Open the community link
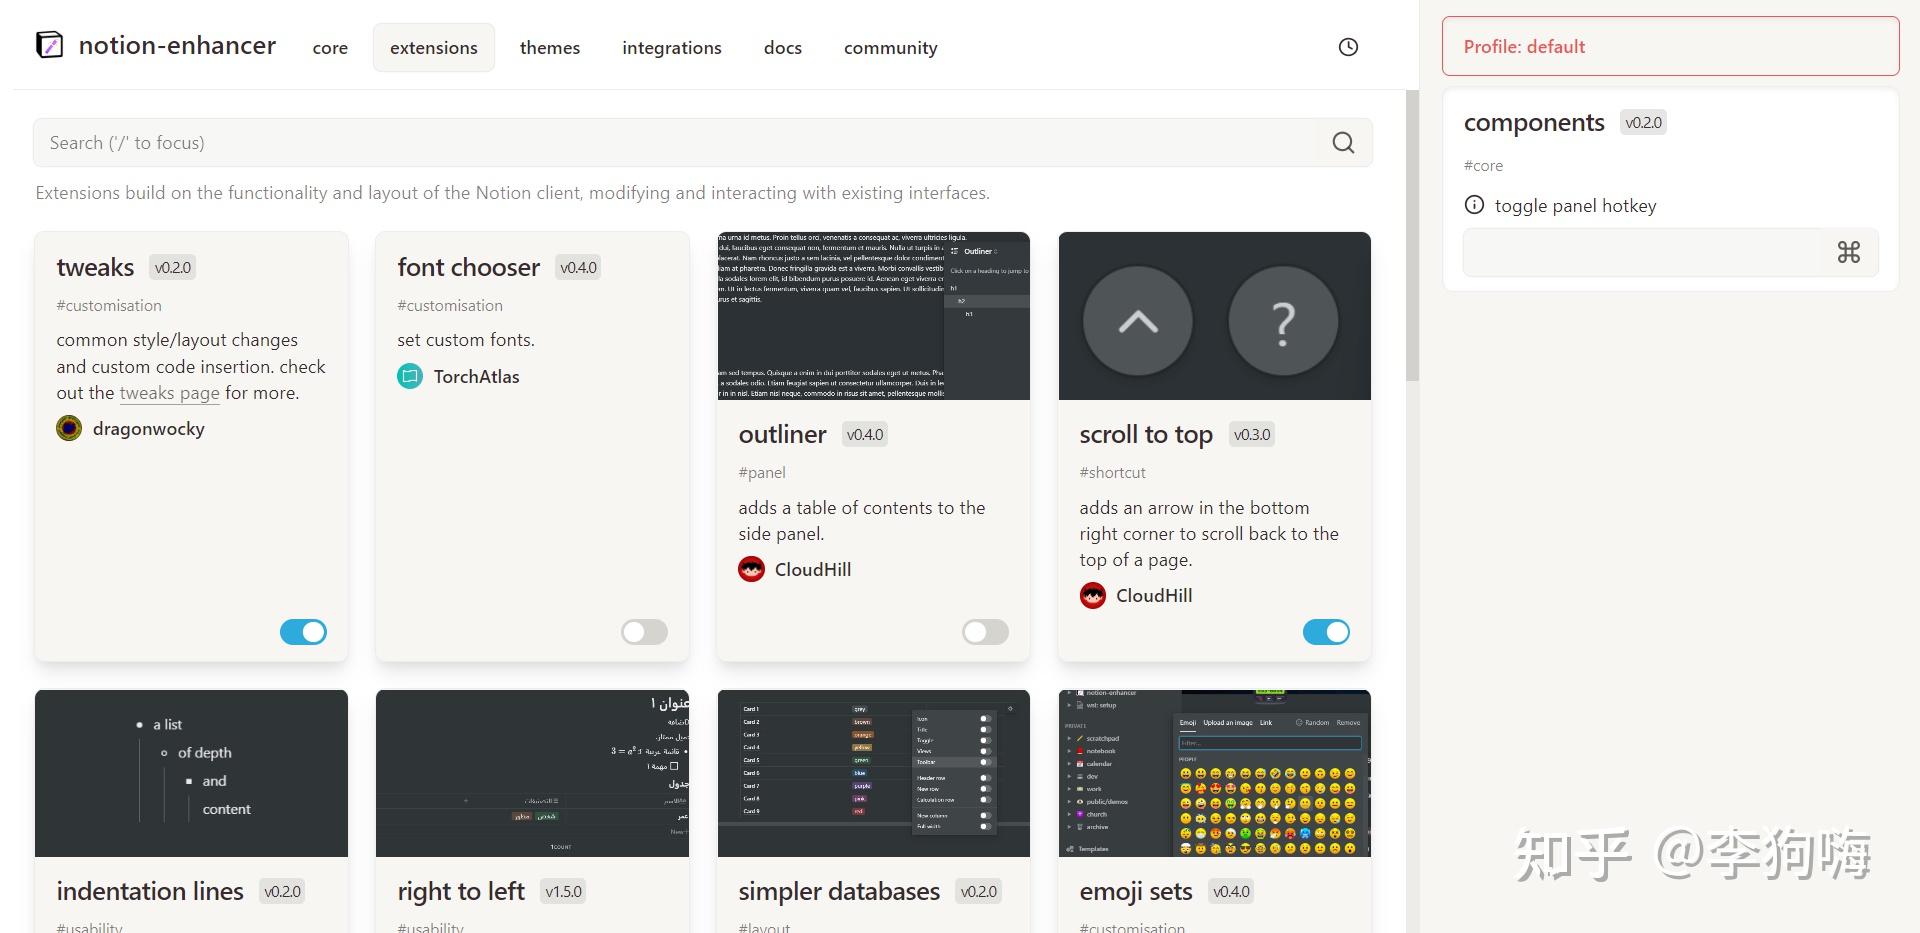The image size is (1920, 933). pyautogui.click(x=891, y=48)
